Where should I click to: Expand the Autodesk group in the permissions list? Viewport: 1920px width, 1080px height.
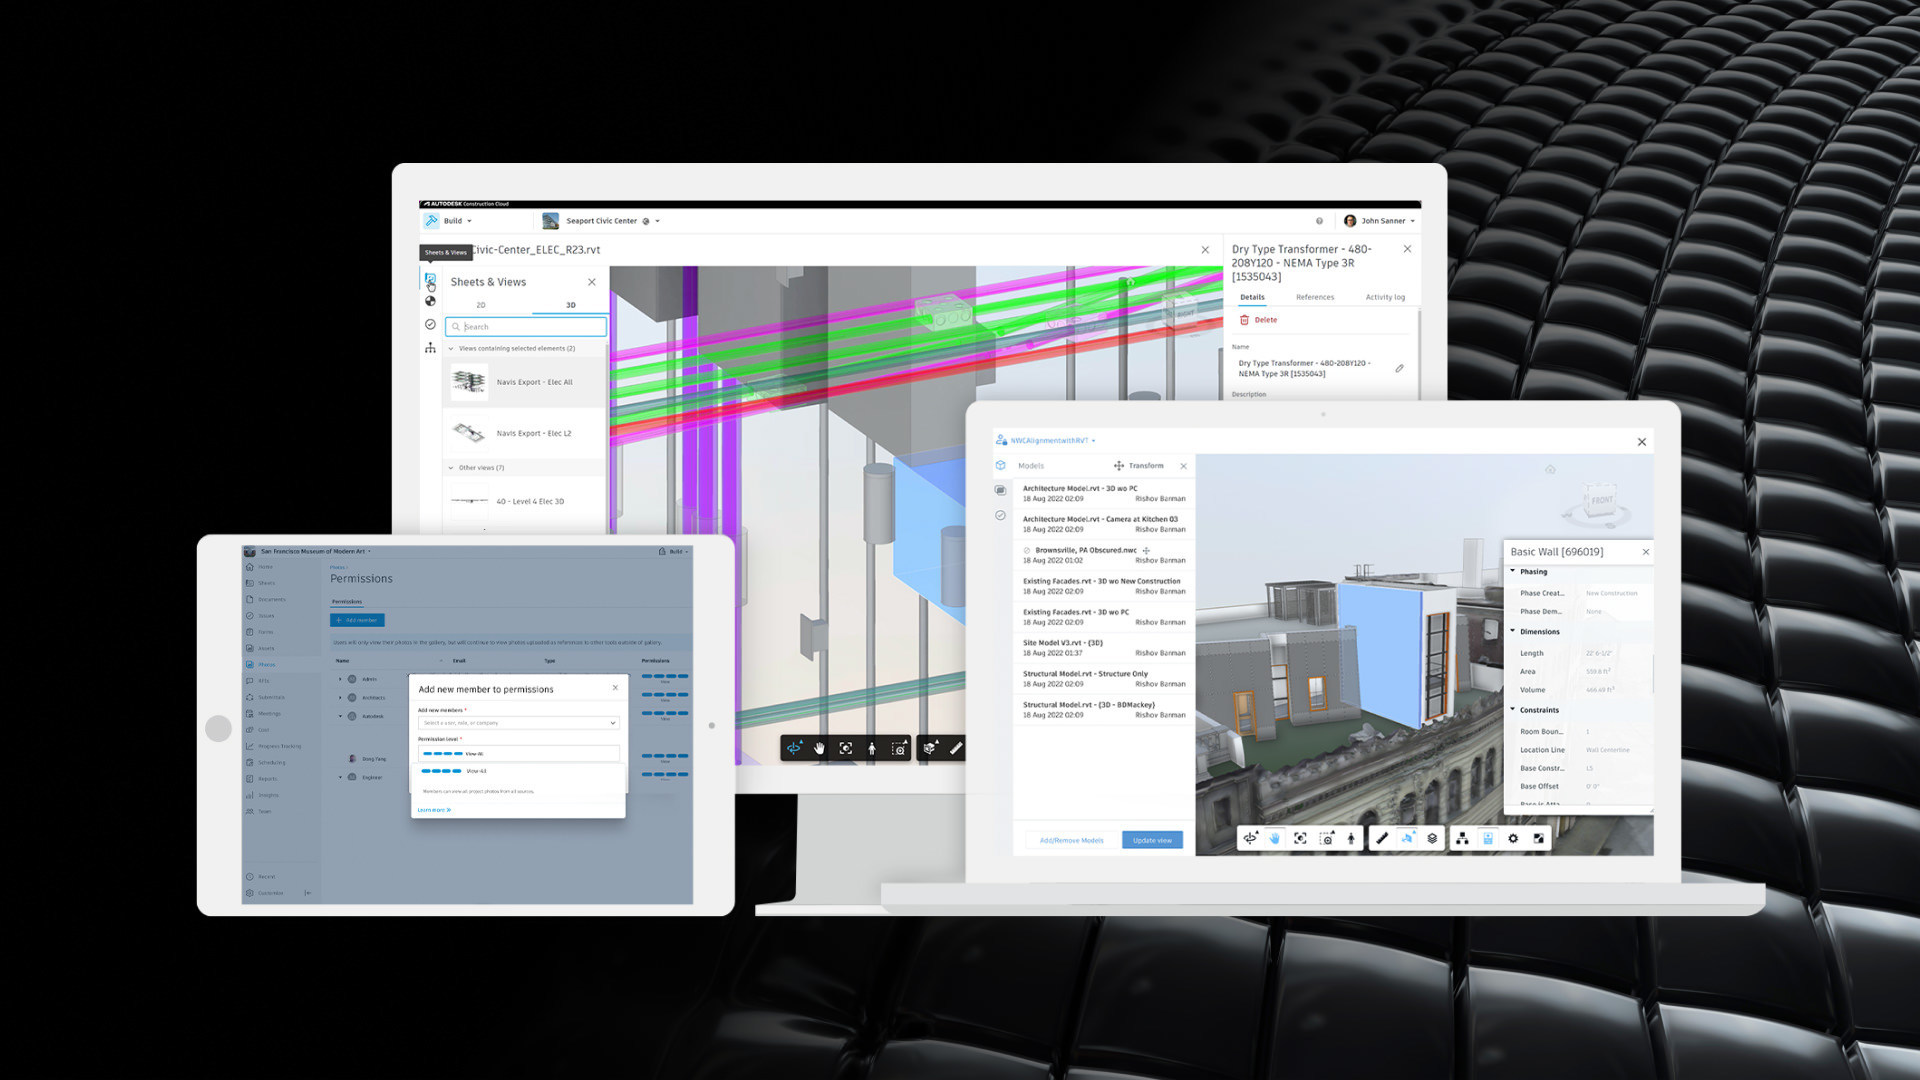pos(342,716)
